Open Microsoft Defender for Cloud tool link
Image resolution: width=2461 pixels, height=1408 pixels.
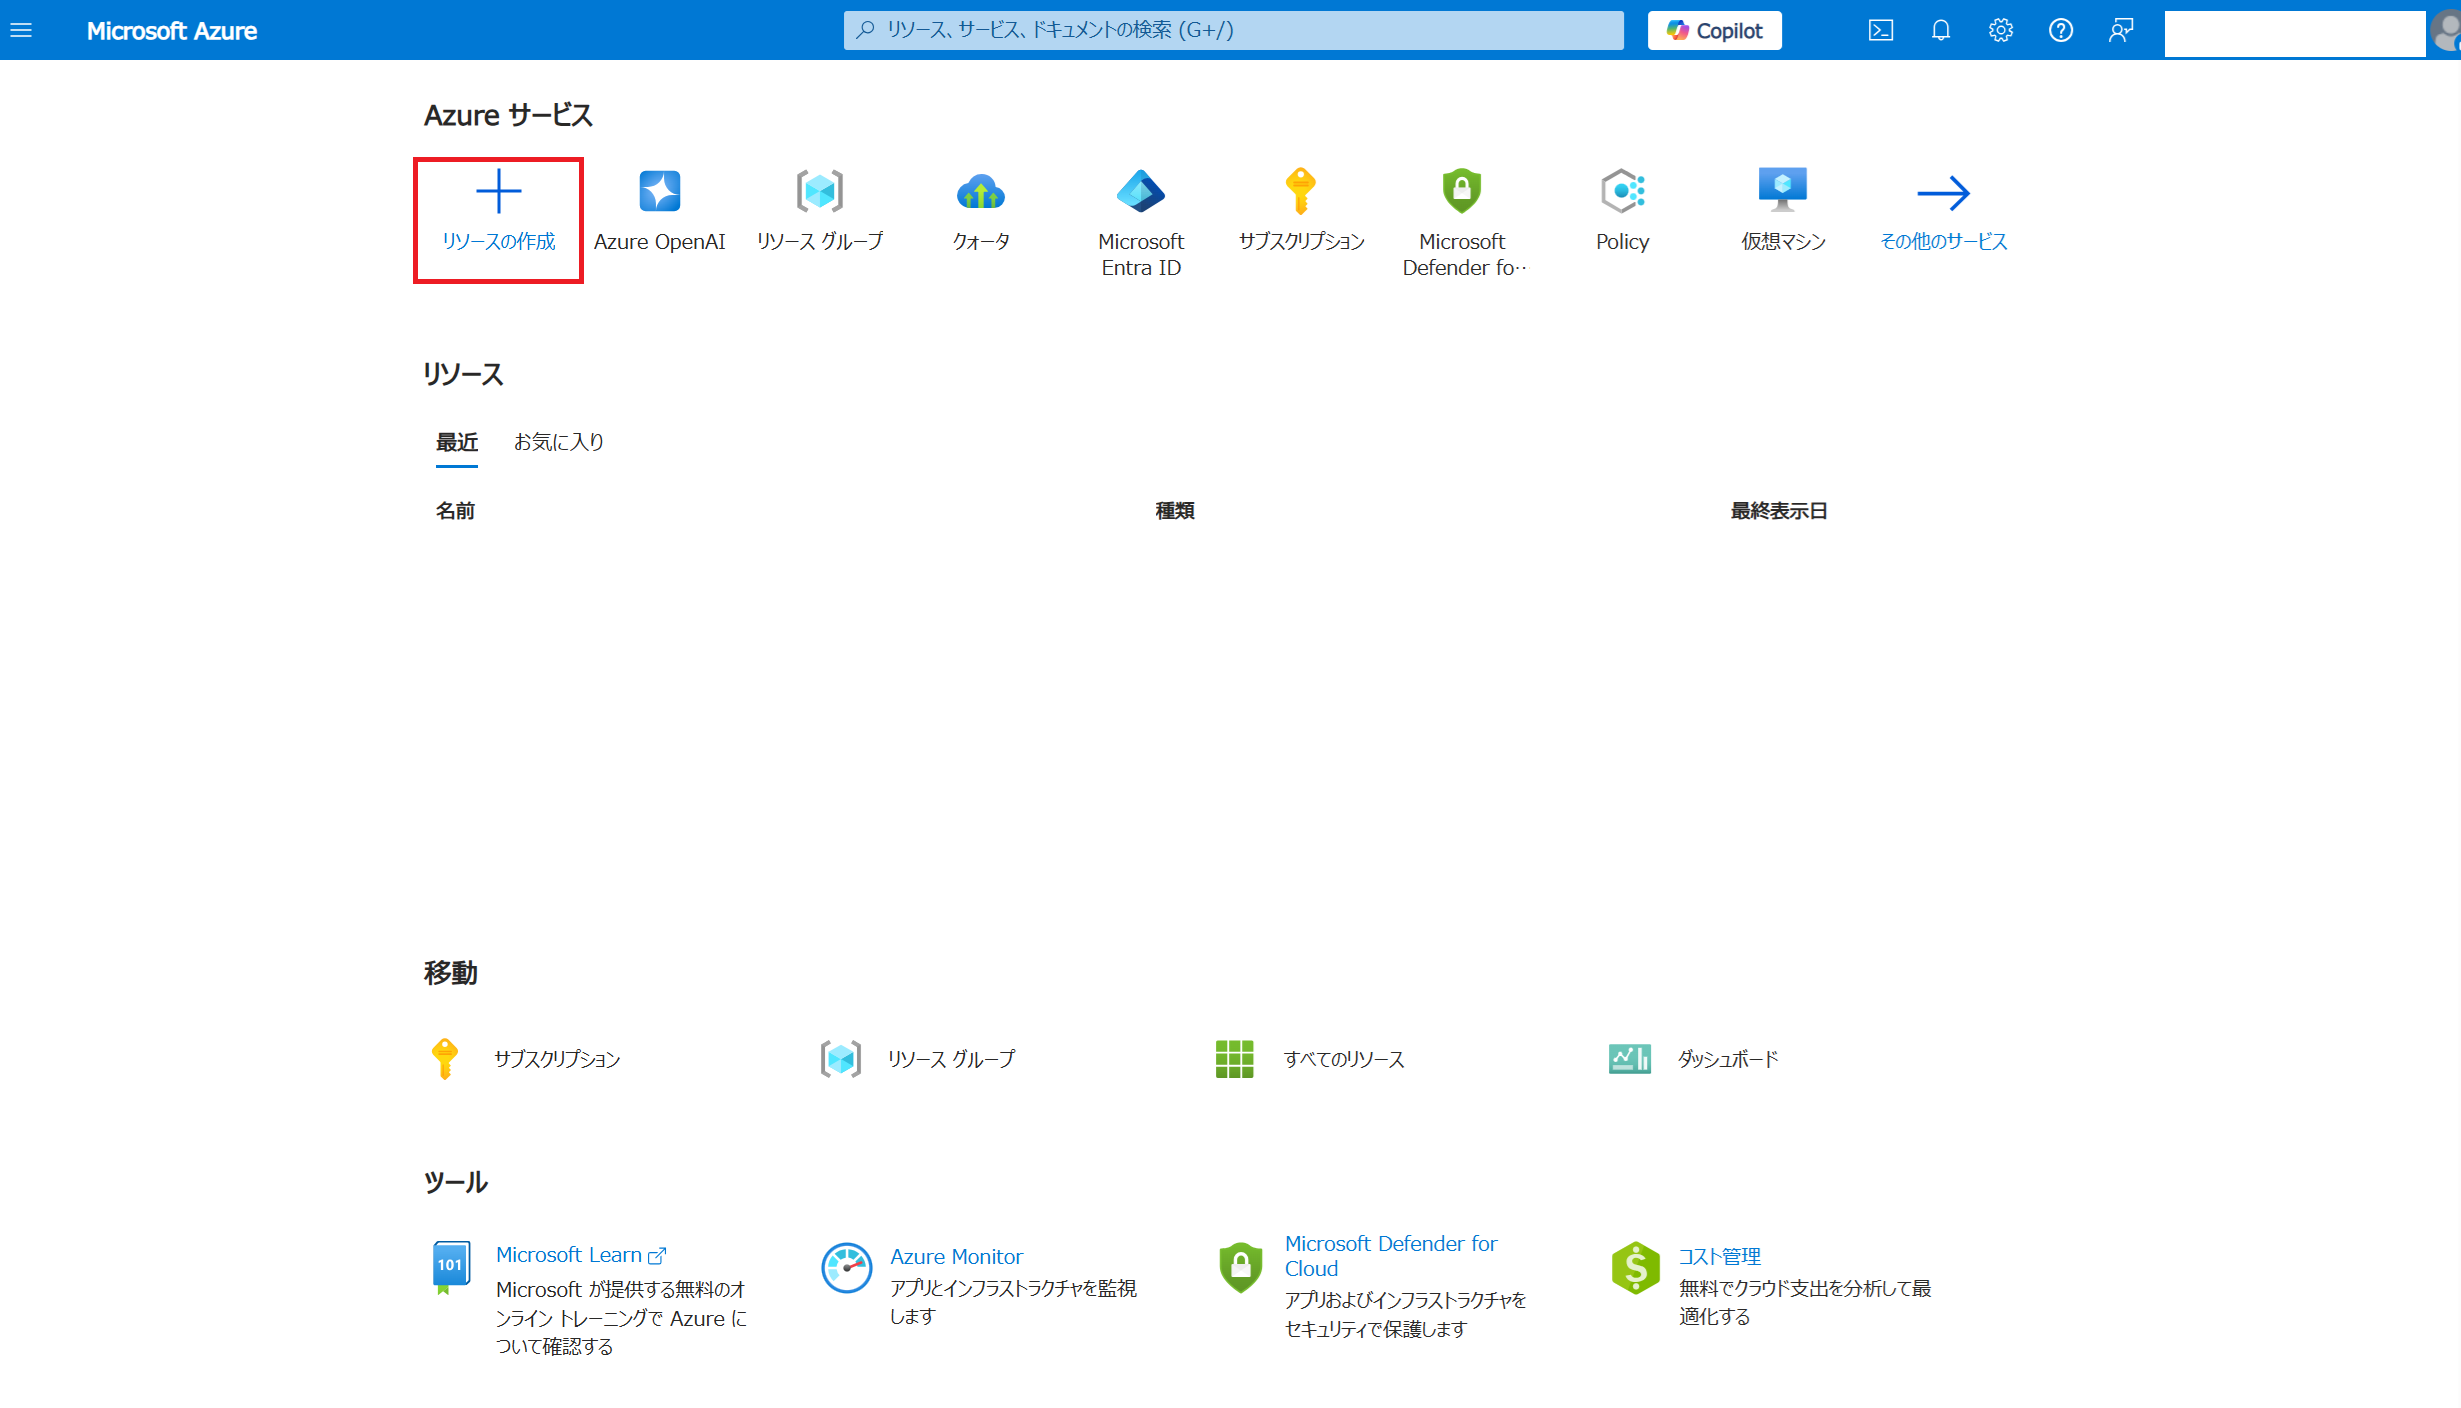point(1390,1256)
